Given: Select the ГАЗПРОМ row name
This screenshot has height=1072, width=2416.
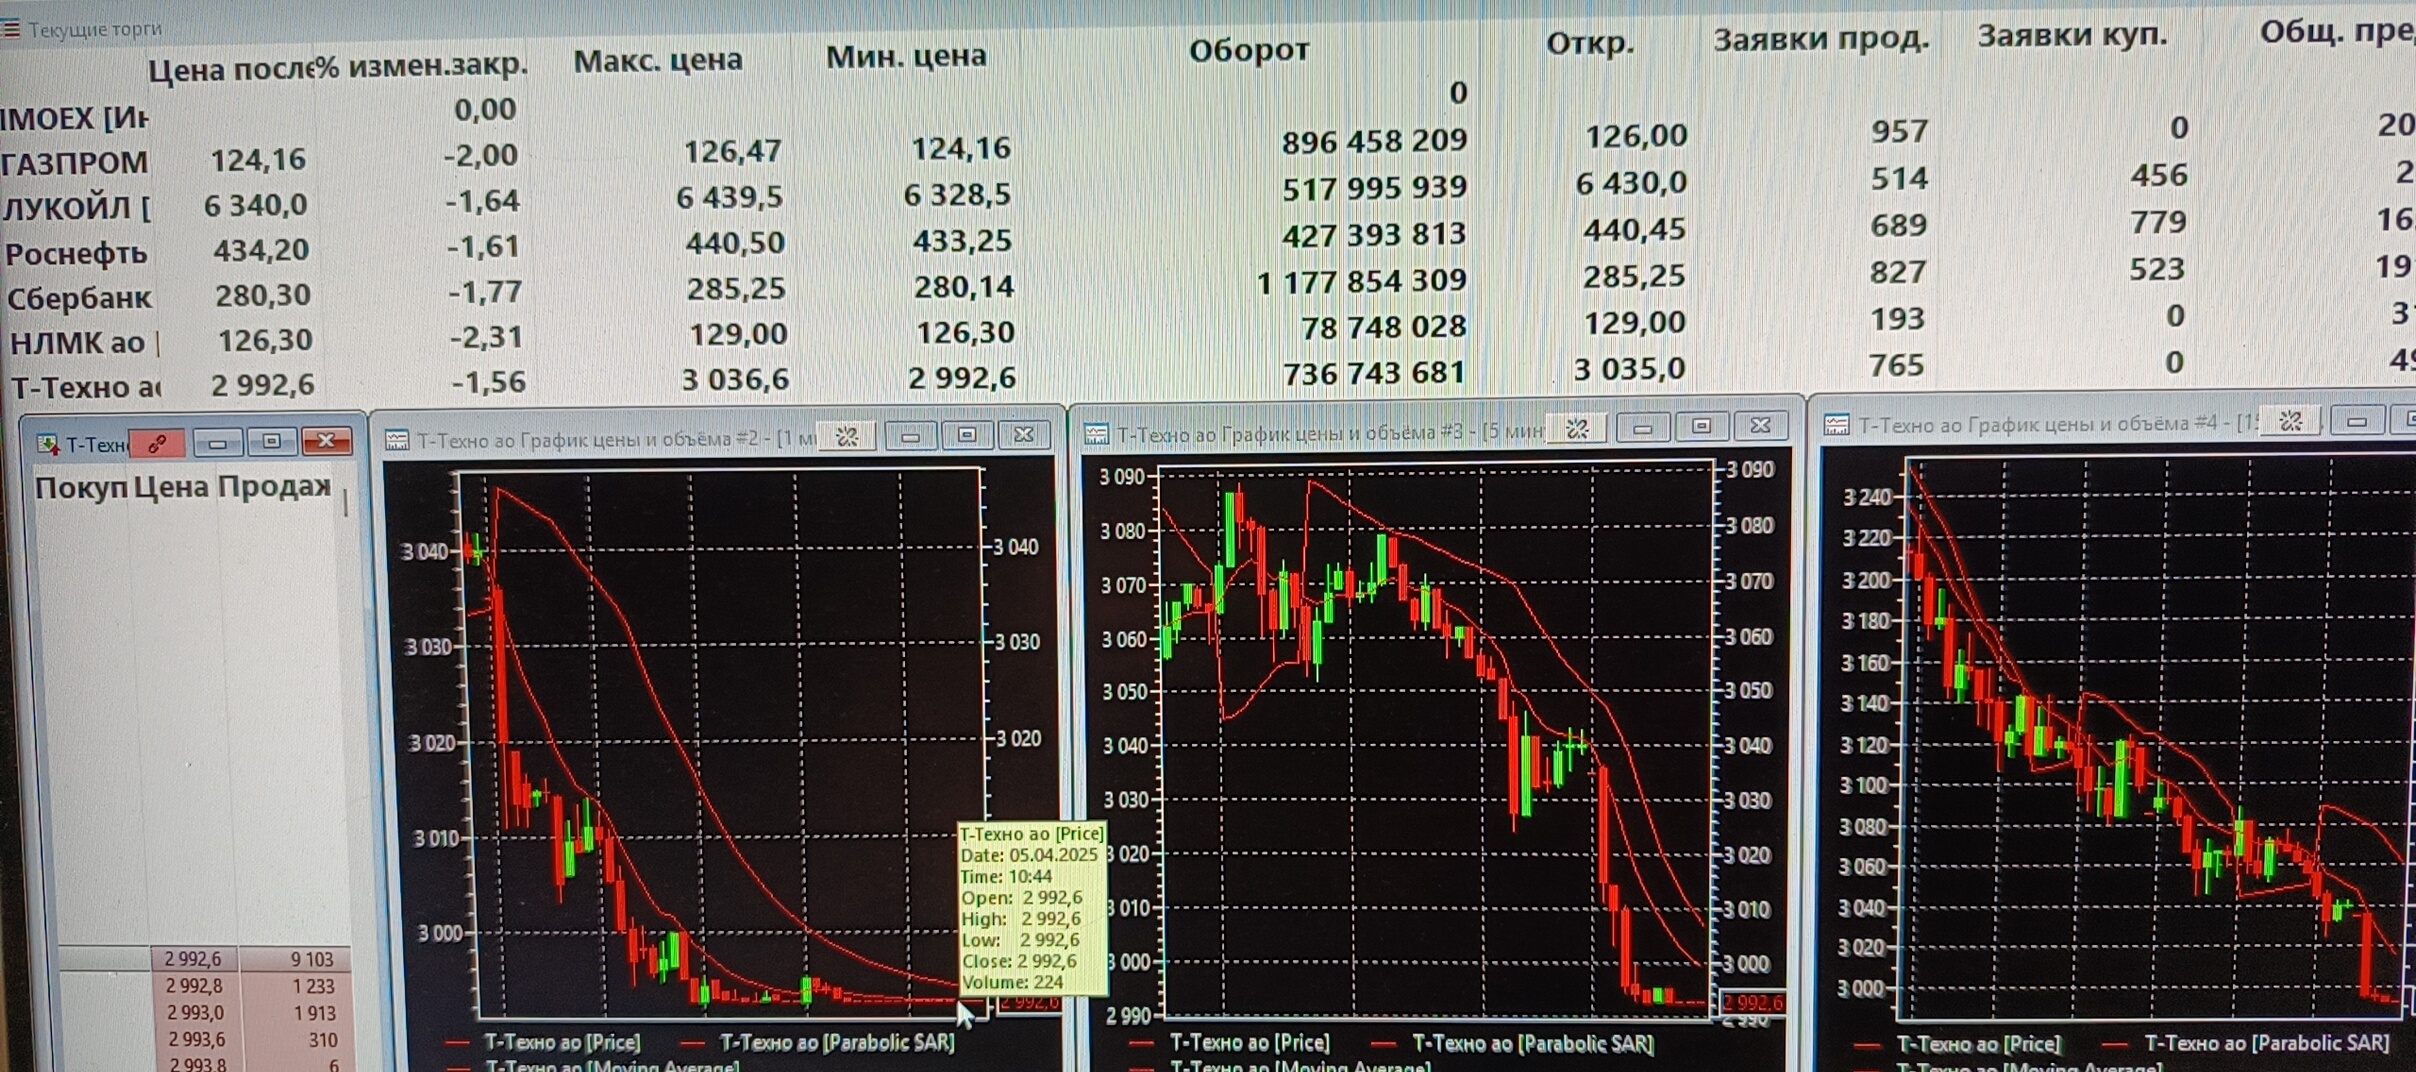Looking at the screenshot, I should [75, 162].
